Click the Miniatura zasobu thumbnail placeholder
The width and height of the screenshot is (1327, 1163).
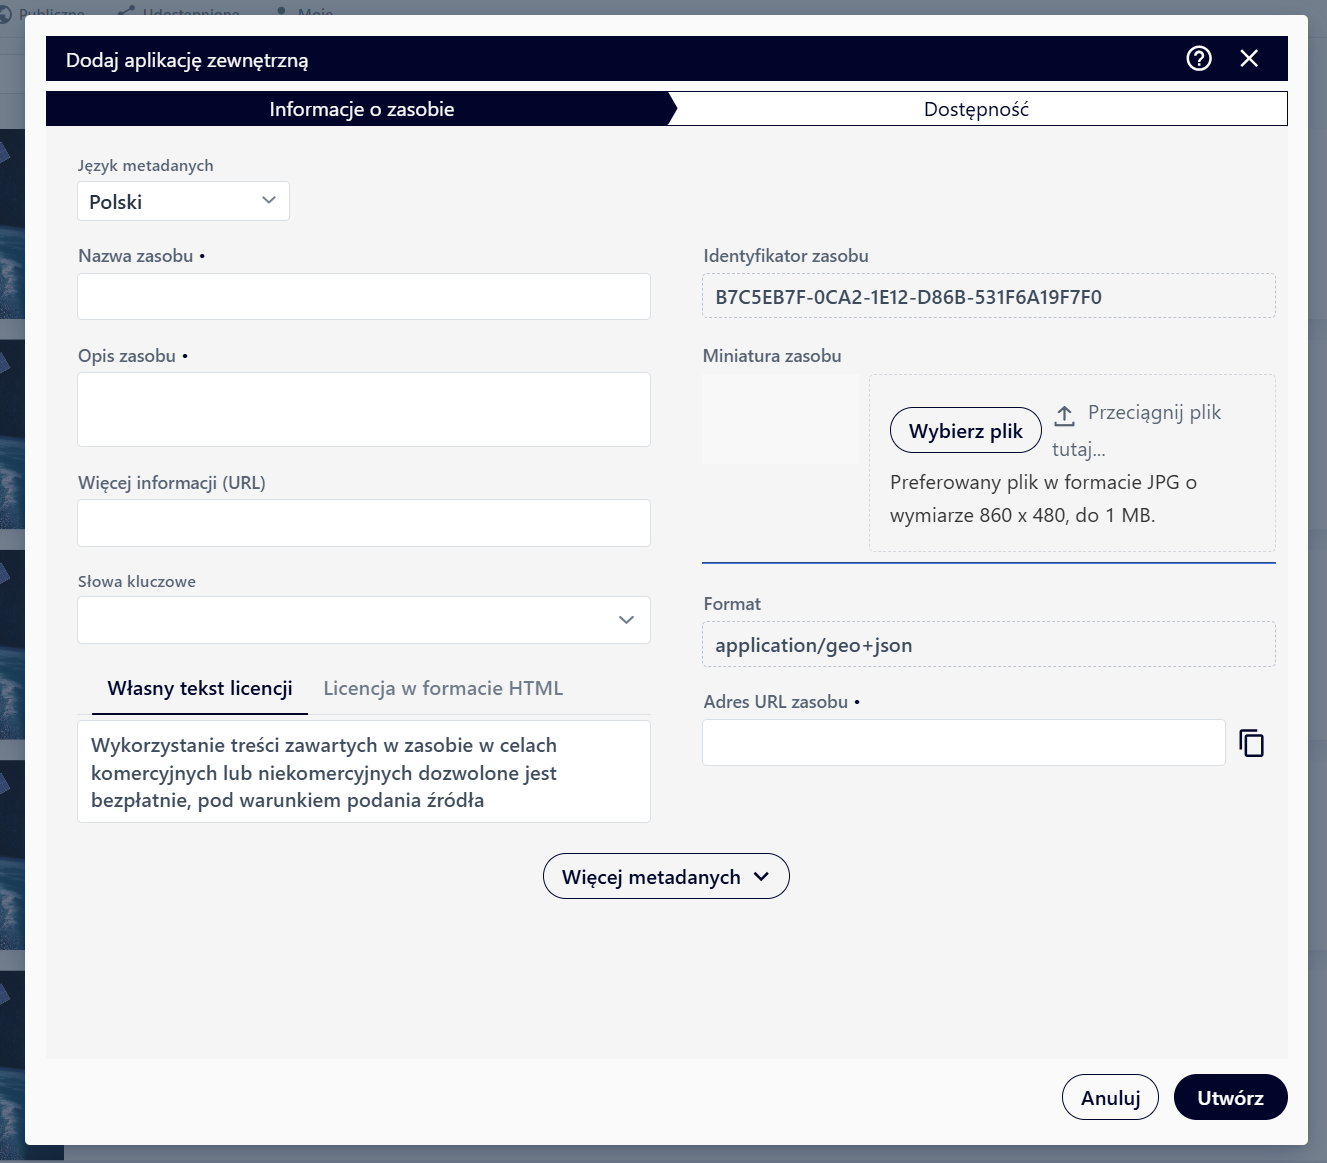(780, 419)
